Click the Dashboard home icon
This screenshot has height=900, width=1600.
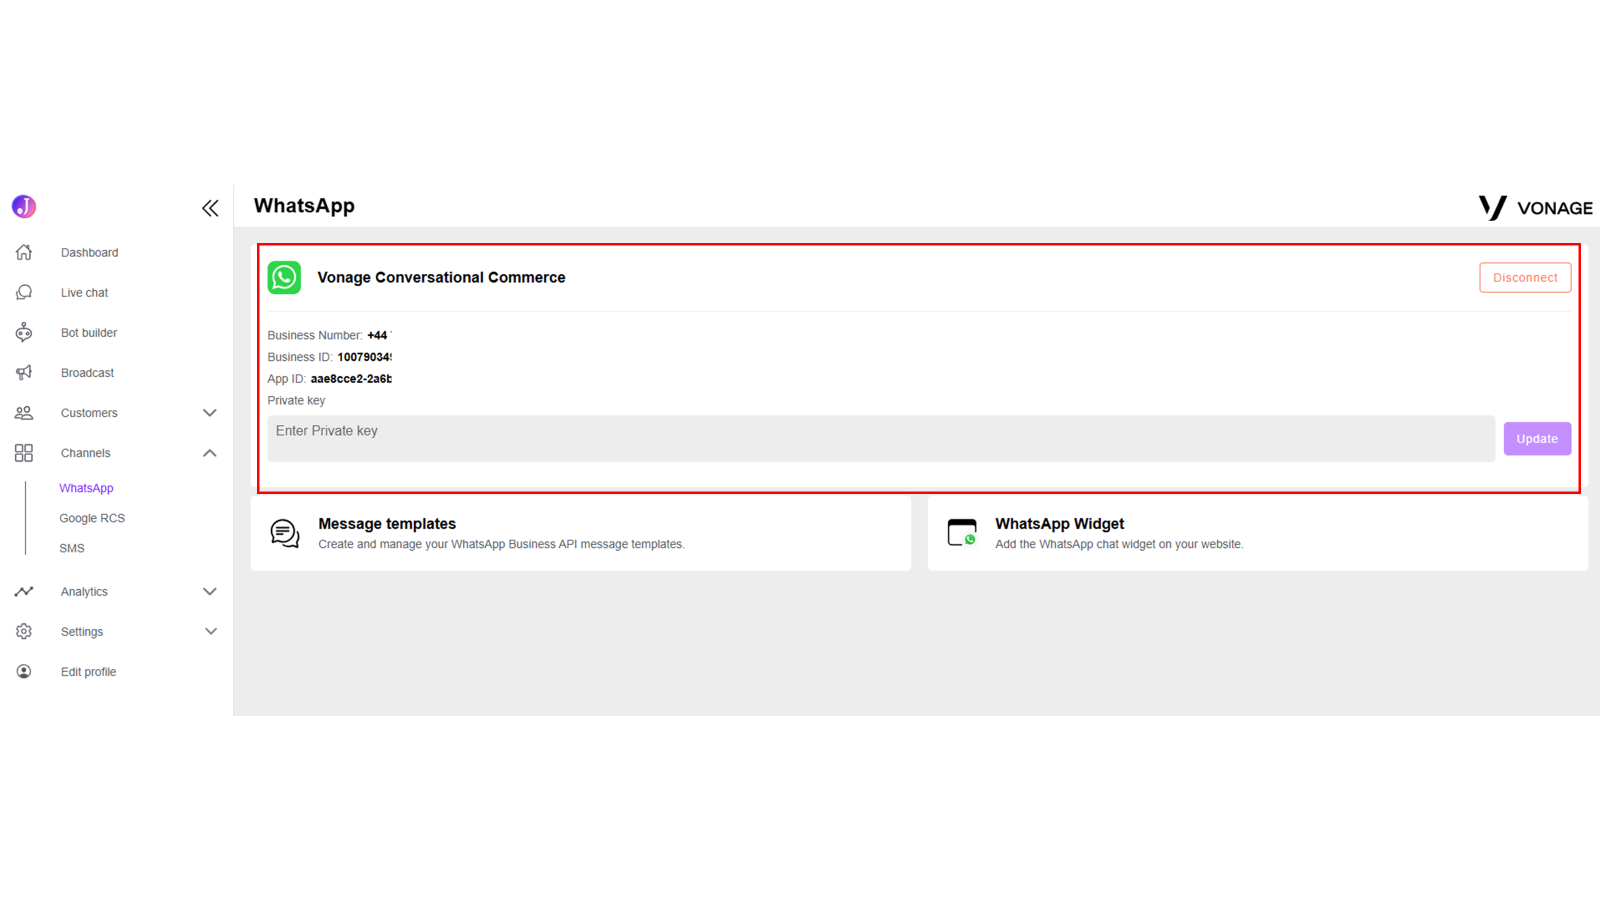coord(24,252)
